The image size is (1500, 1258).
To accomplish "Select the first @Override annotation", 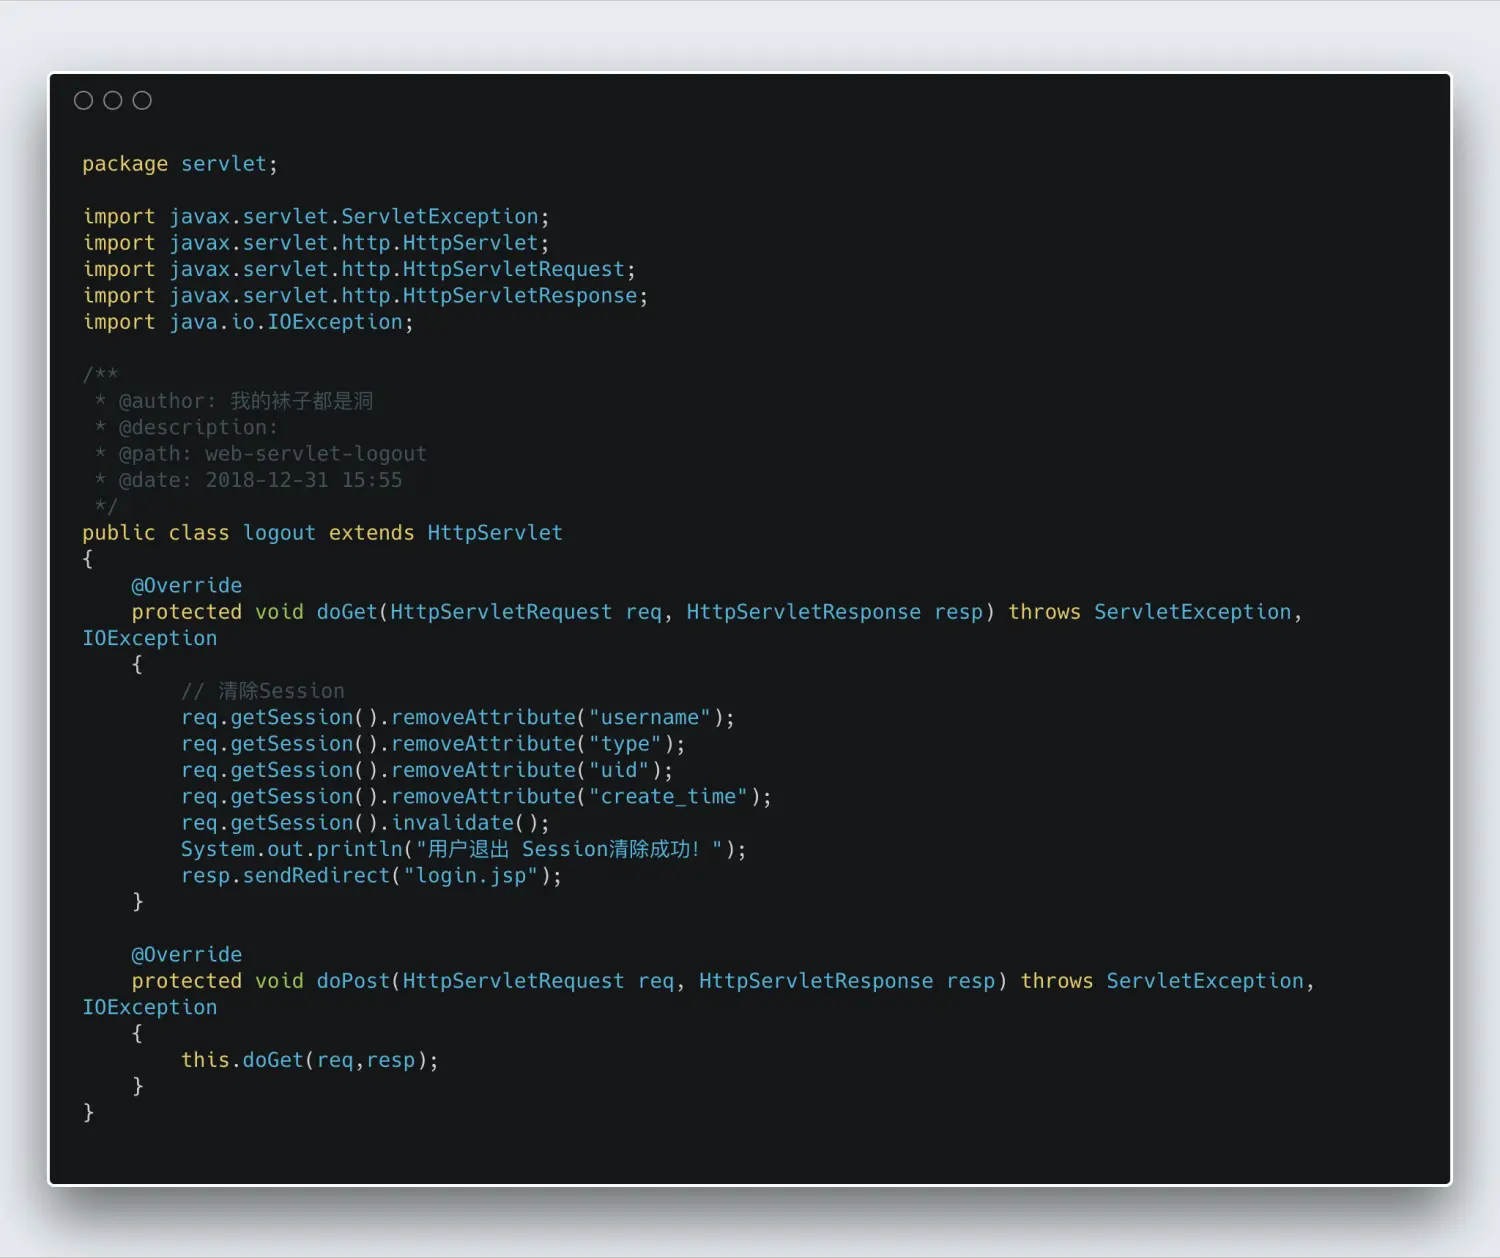I will (x=186, y=585).
